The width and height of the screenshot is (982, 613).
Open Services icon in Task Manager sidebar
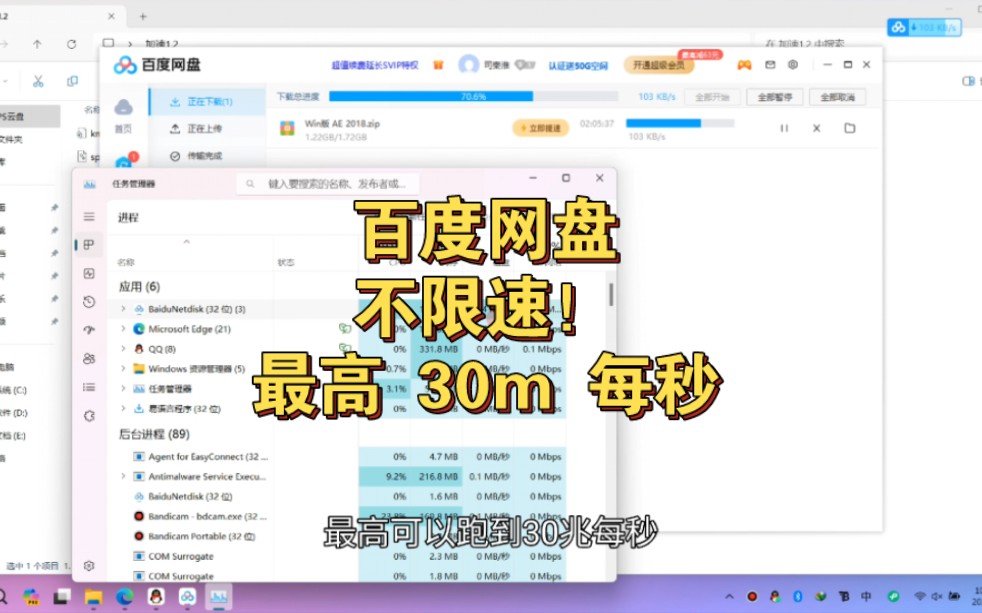pos(89,416)
